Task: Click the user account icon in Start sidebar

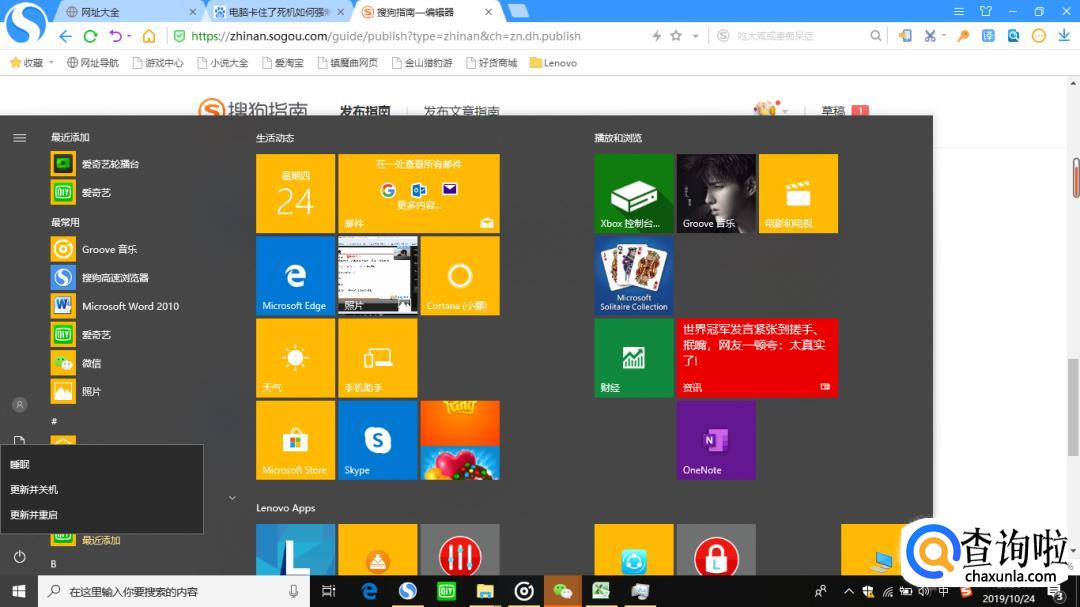Action: (19, 405)
